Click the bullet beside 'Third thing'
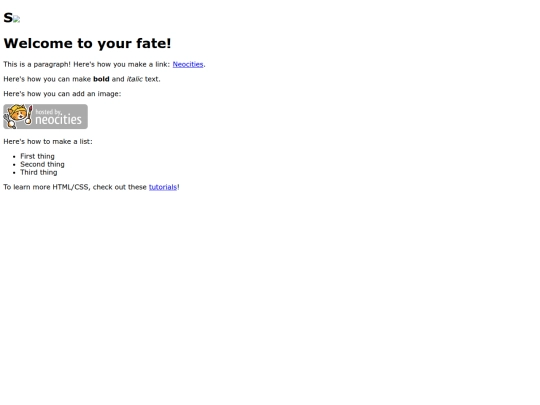Viewport: 540px width, 405px height. pyautogui.click(x=14, y=173)
